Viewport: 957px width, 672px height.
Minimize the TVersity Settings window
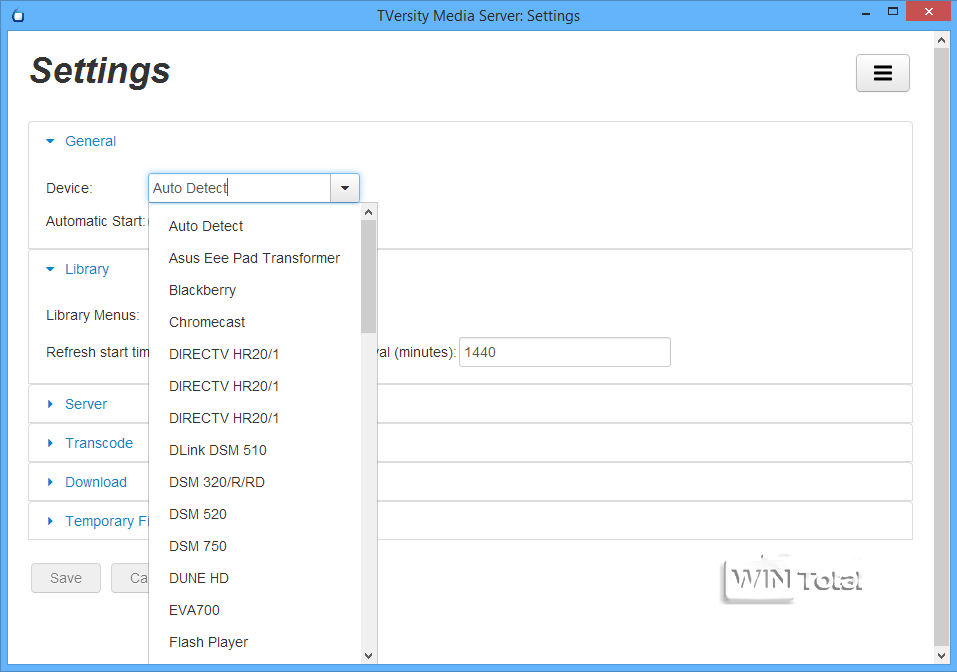865,13
